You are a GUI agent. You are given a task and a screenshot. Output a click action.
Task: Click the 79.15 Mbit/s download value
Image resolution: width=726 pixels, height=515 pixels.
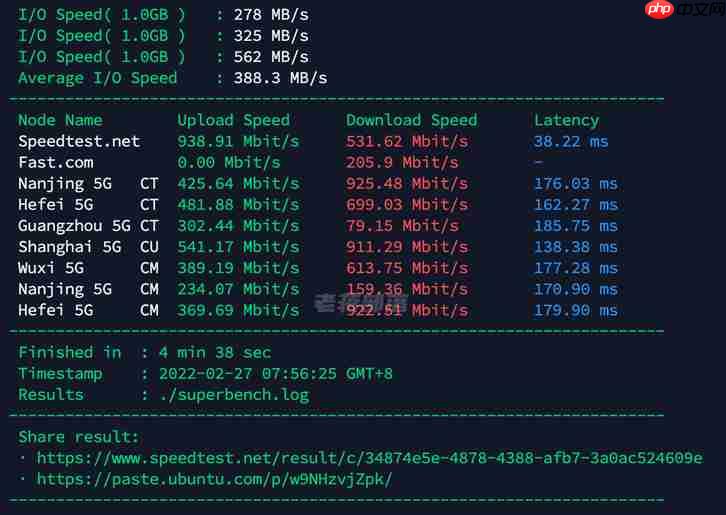[402, 226]
